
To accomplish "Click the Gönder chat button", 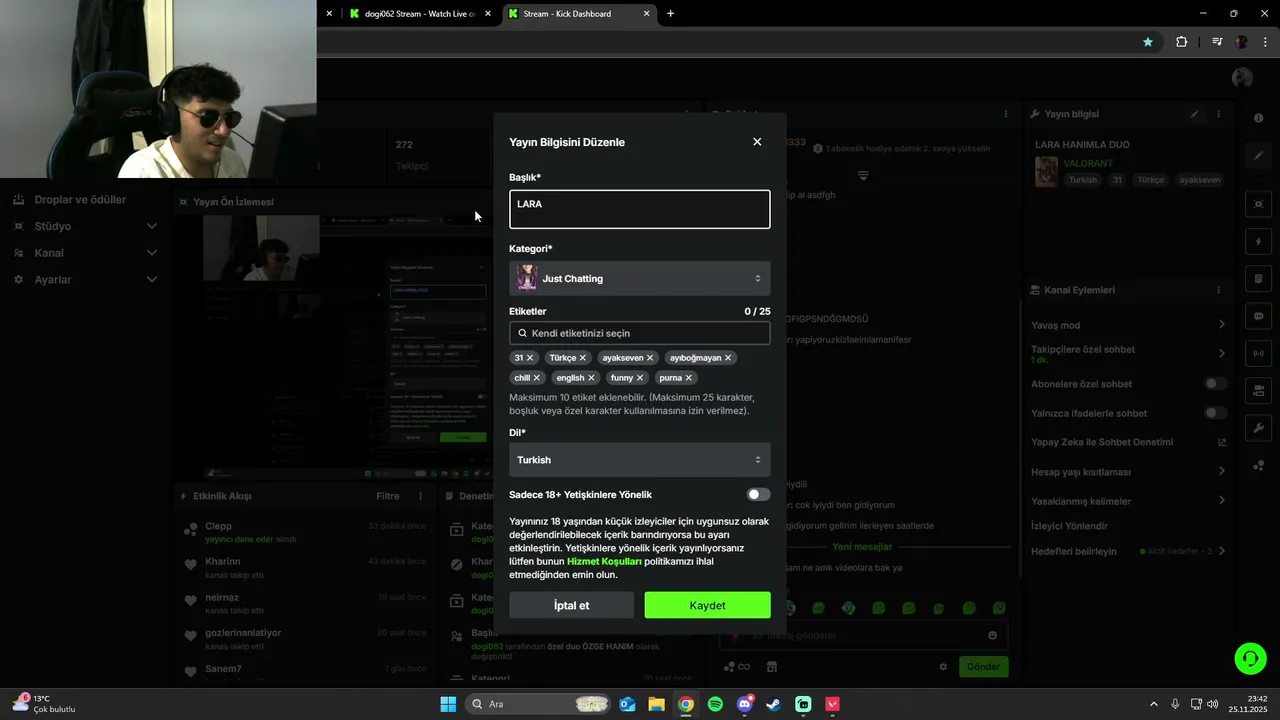I will tap(983, 667).
